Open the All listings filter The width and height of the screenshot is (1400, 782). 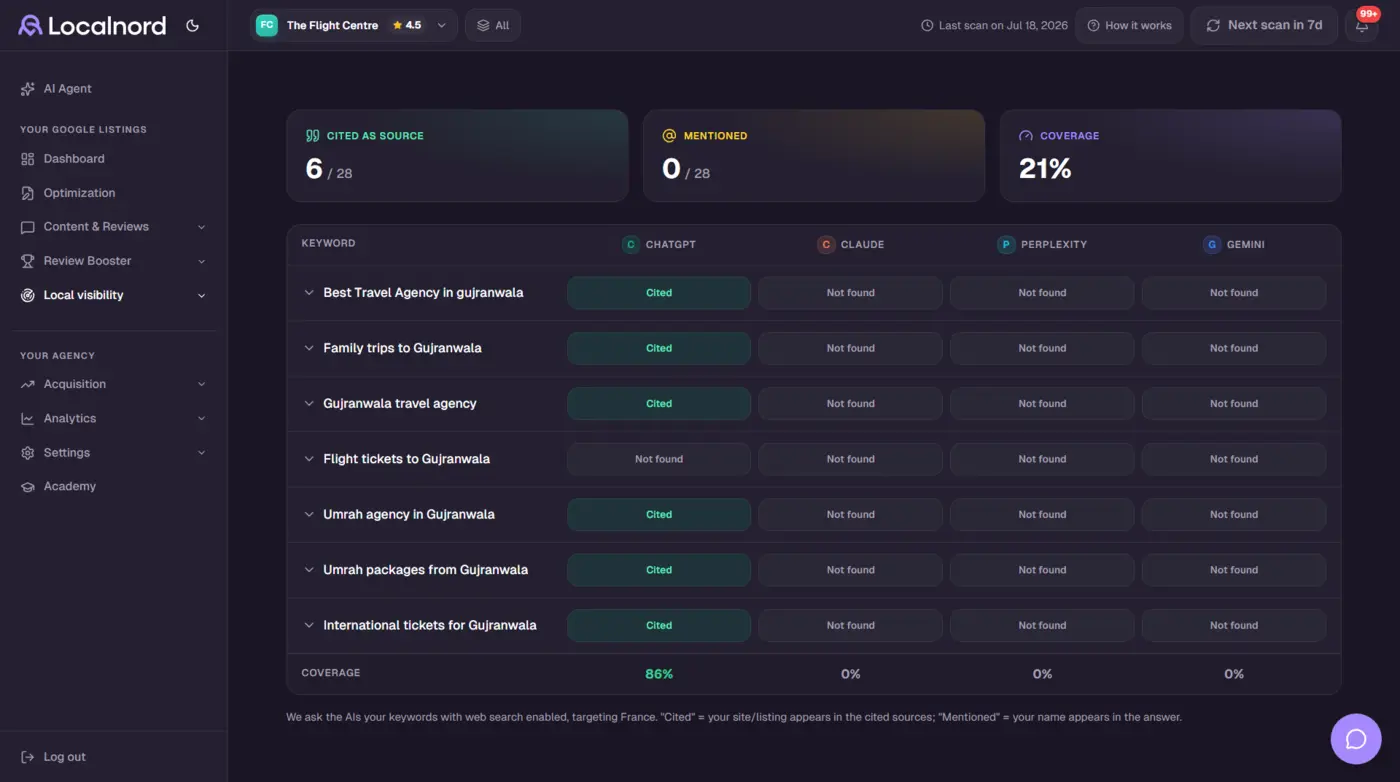pos(493,25)
